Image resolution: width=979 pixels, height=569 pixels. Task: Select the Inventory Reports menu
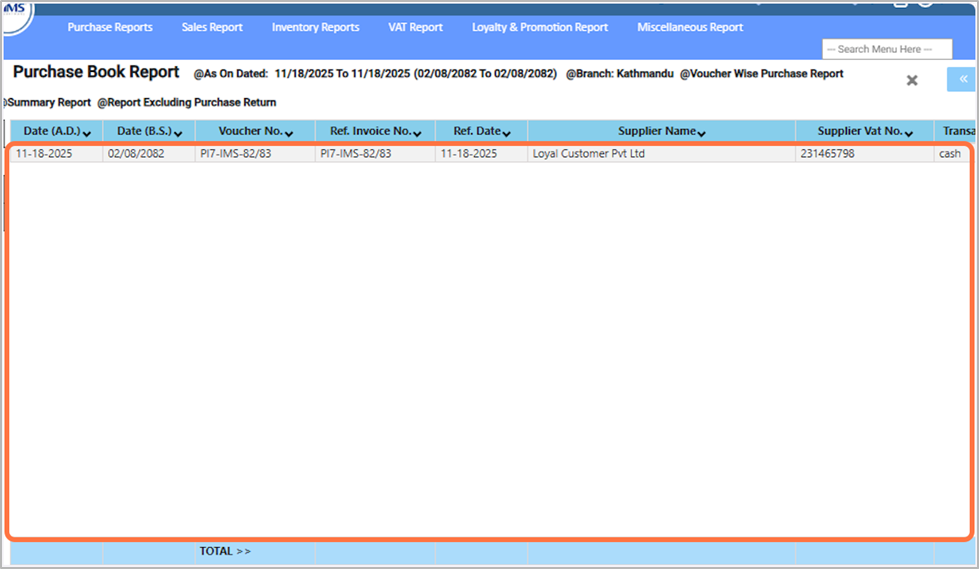[315, 27]
